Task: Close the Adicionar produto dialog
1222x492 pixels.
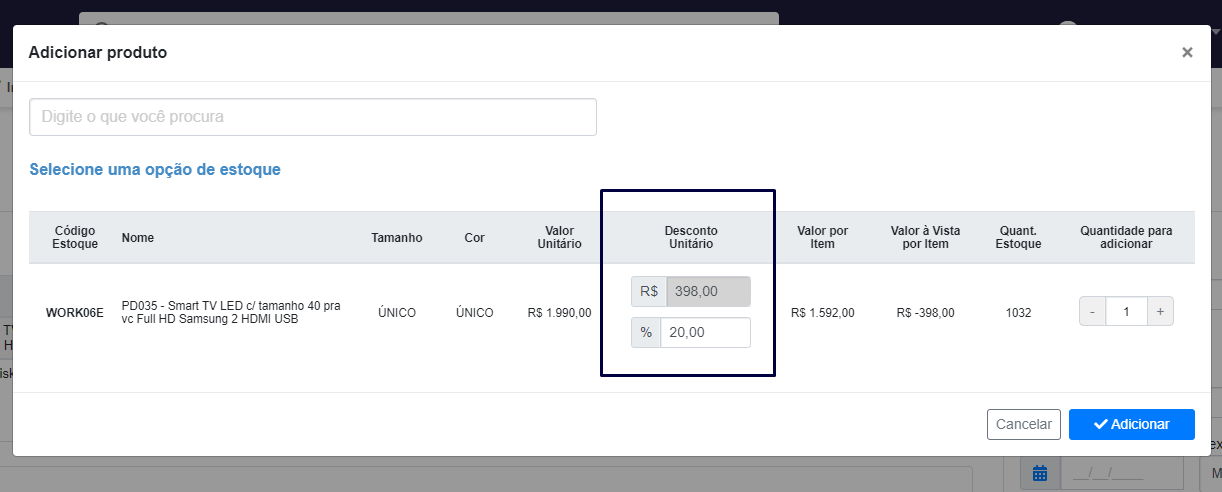Action: tap(1187, 52)
